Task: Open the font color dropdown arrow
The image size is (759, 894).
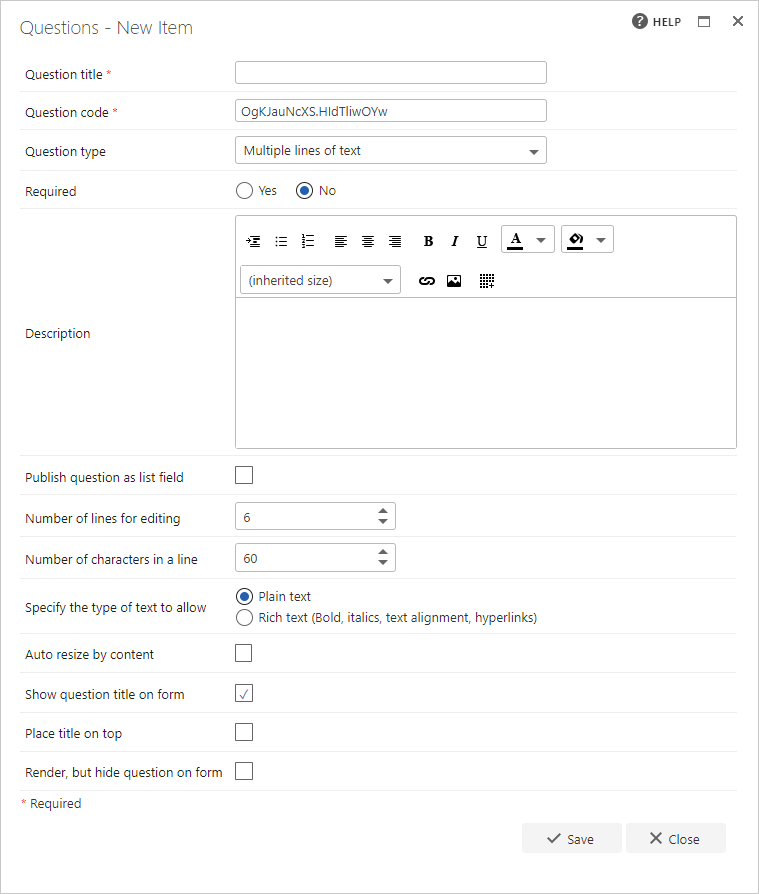Action: [541, 240]
